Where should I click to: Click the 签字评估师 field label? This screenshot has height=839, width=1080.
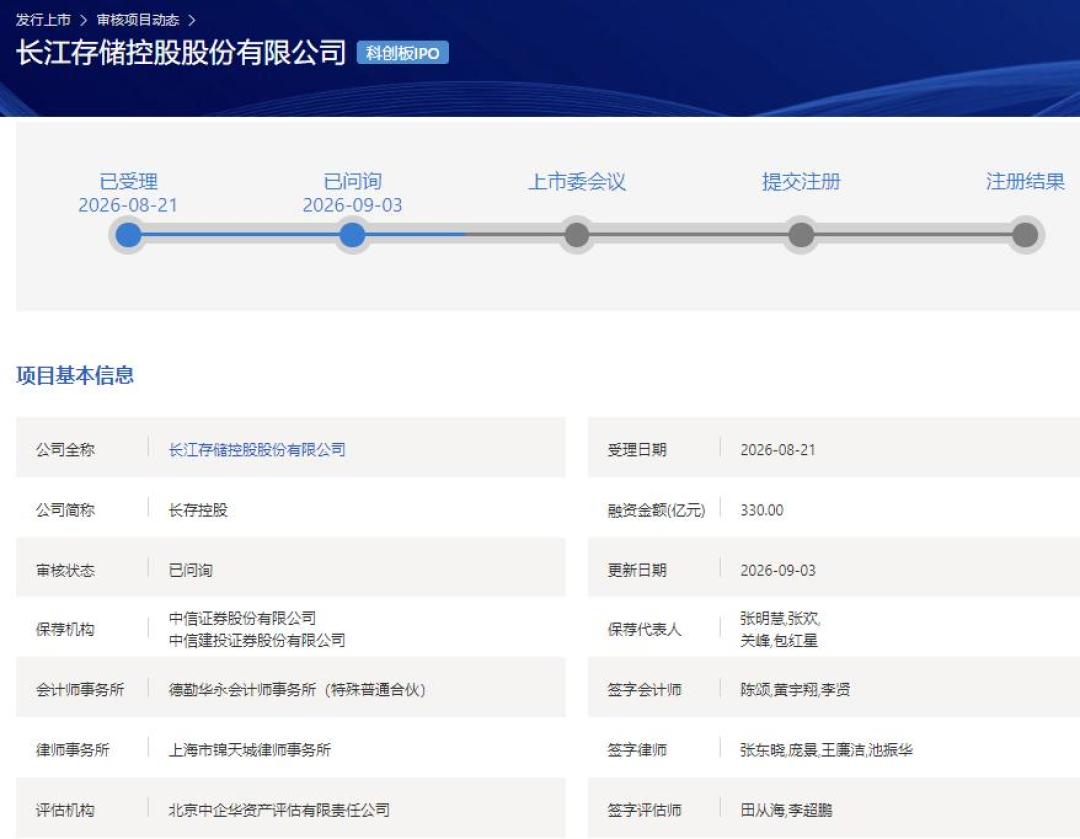[645, 810]
